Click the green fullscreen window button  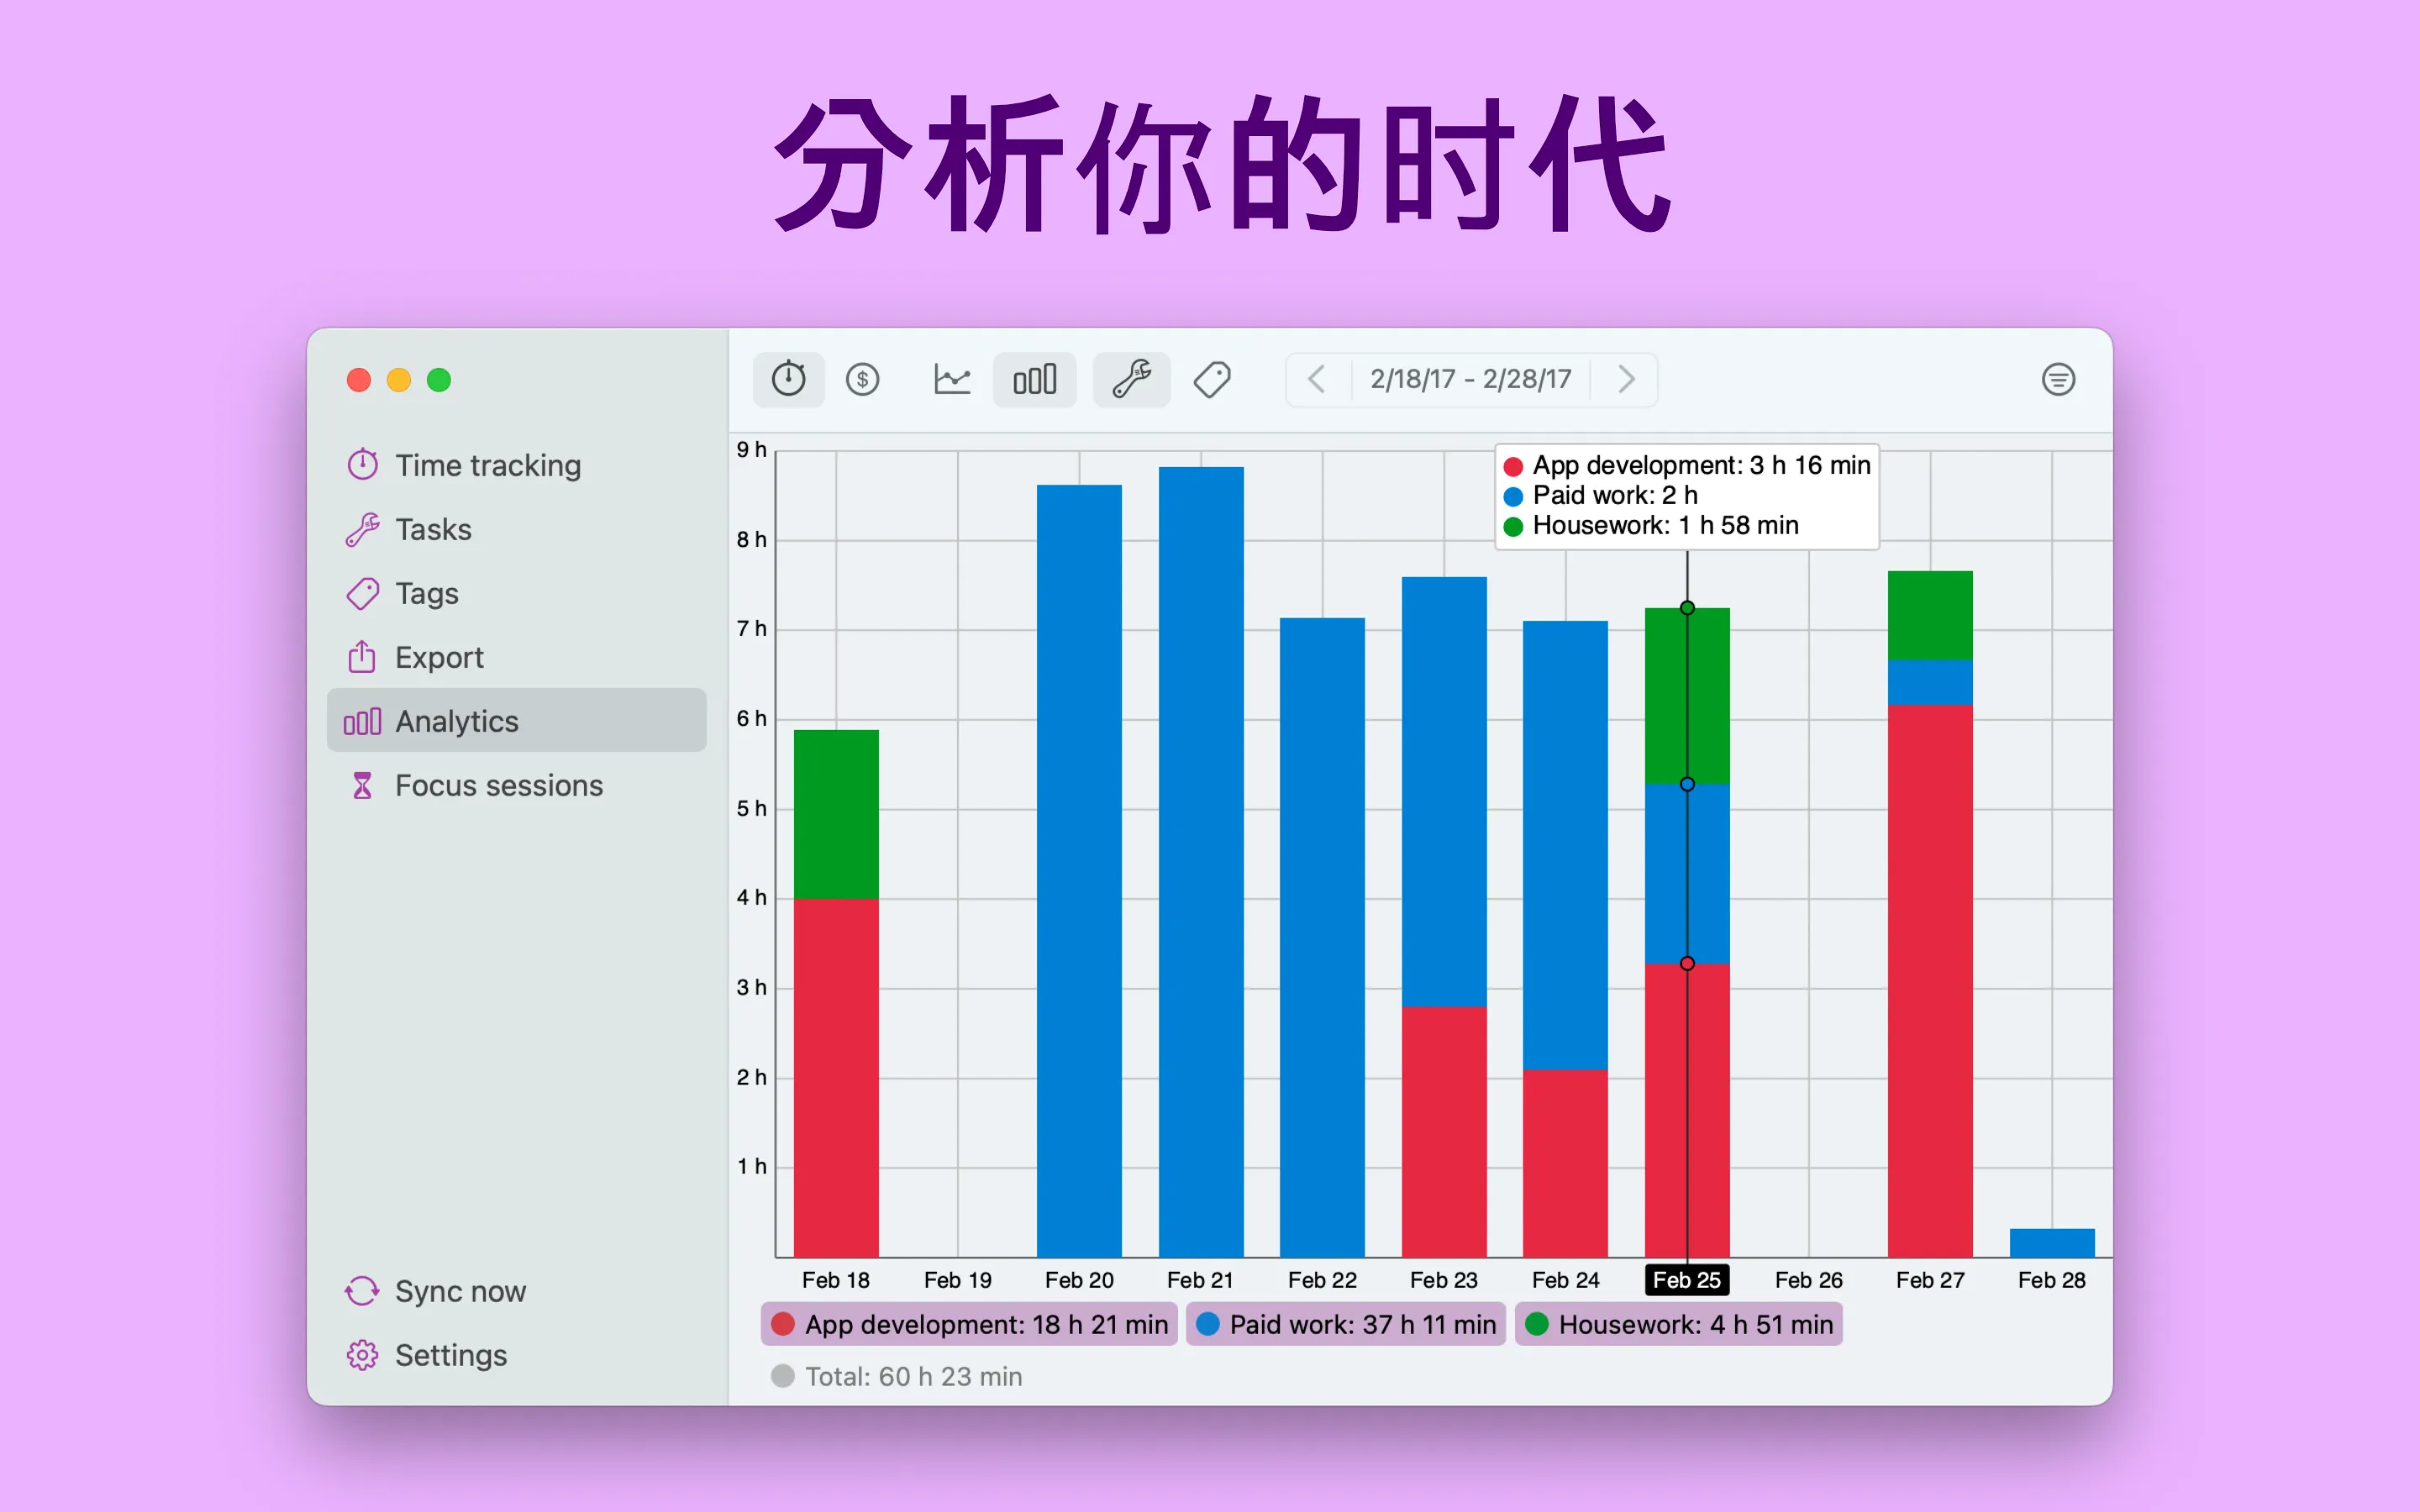point(439,380)
